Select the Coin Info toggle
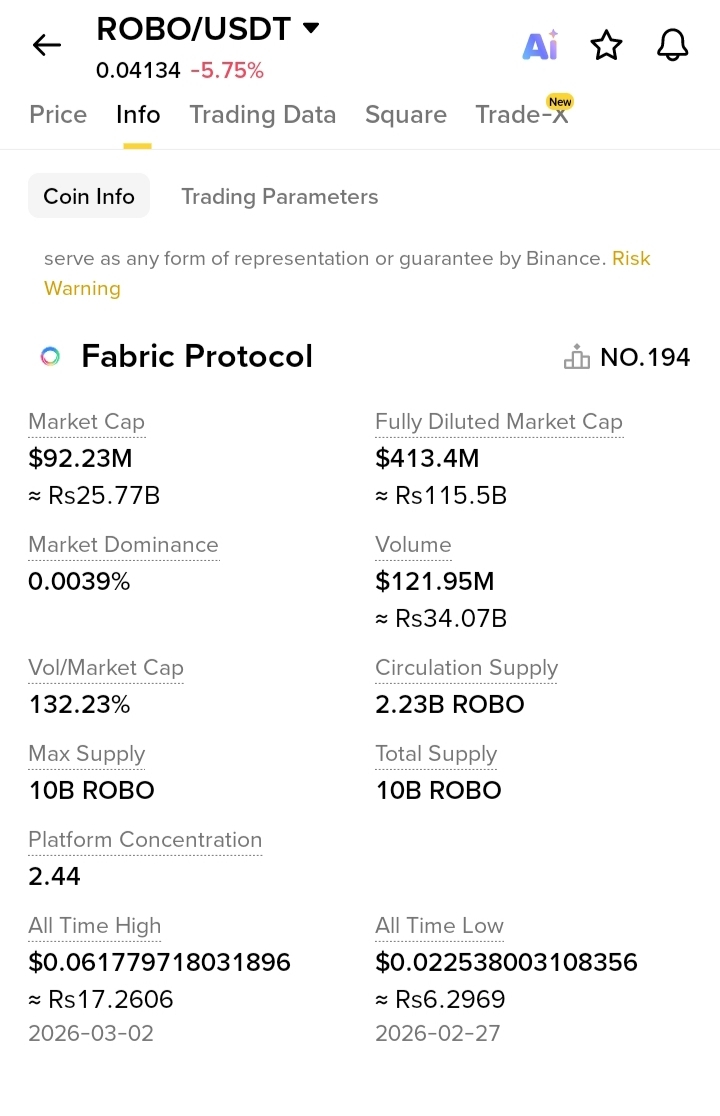The height and width of the screenshot is (1116, 720). click(x=89, y=196)
